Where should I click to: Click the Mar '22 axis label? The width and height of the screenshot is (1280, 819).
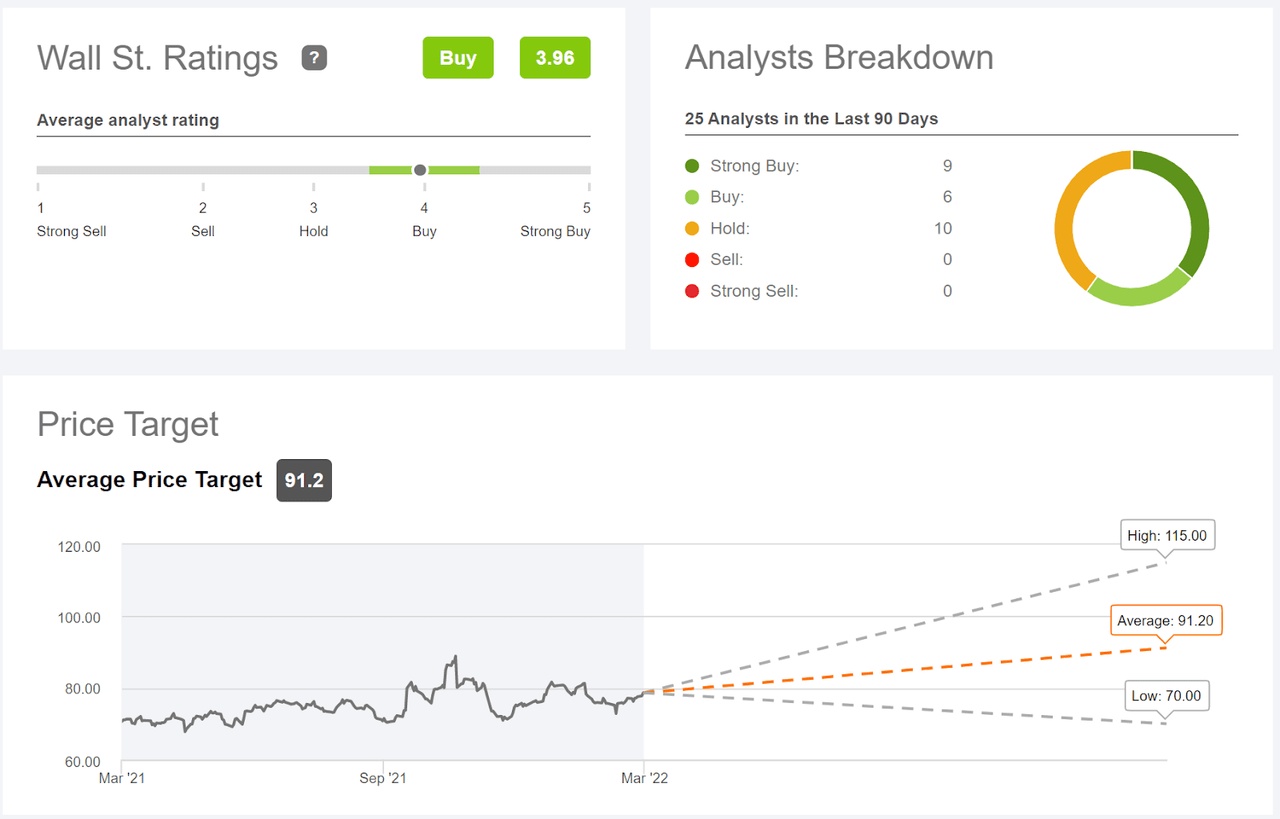pos(645,778)
